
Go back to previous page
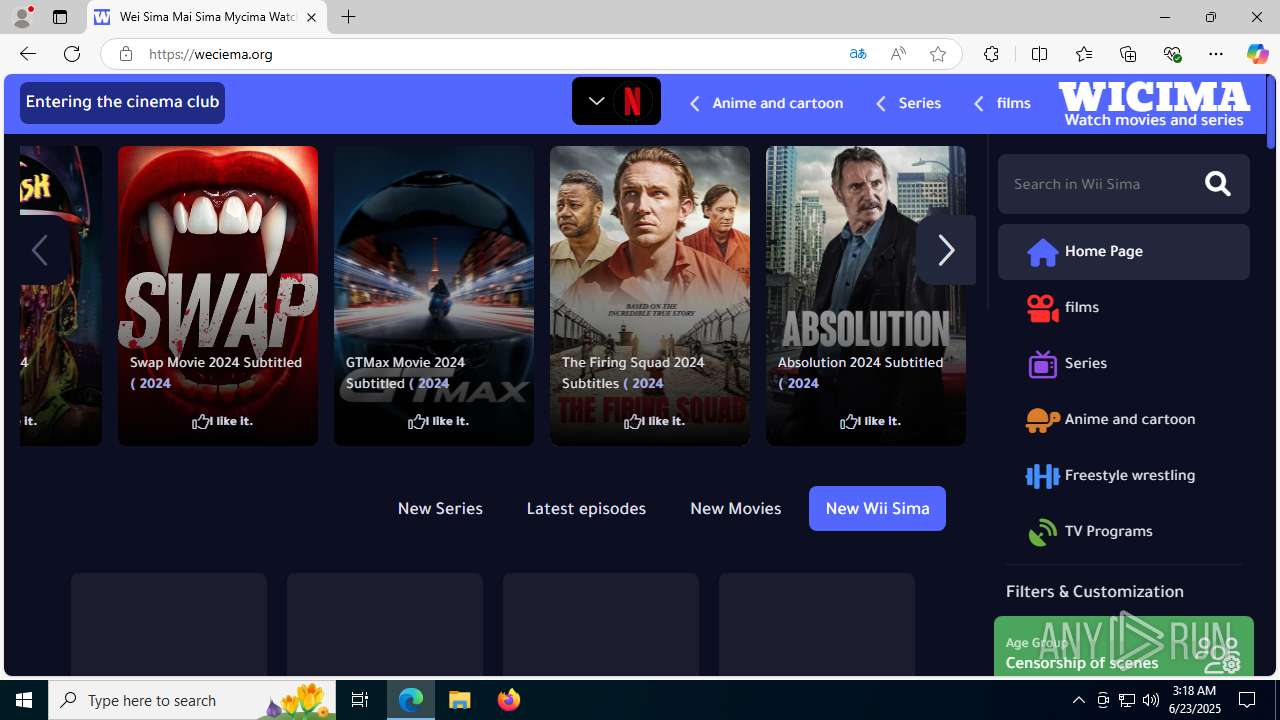27,54
